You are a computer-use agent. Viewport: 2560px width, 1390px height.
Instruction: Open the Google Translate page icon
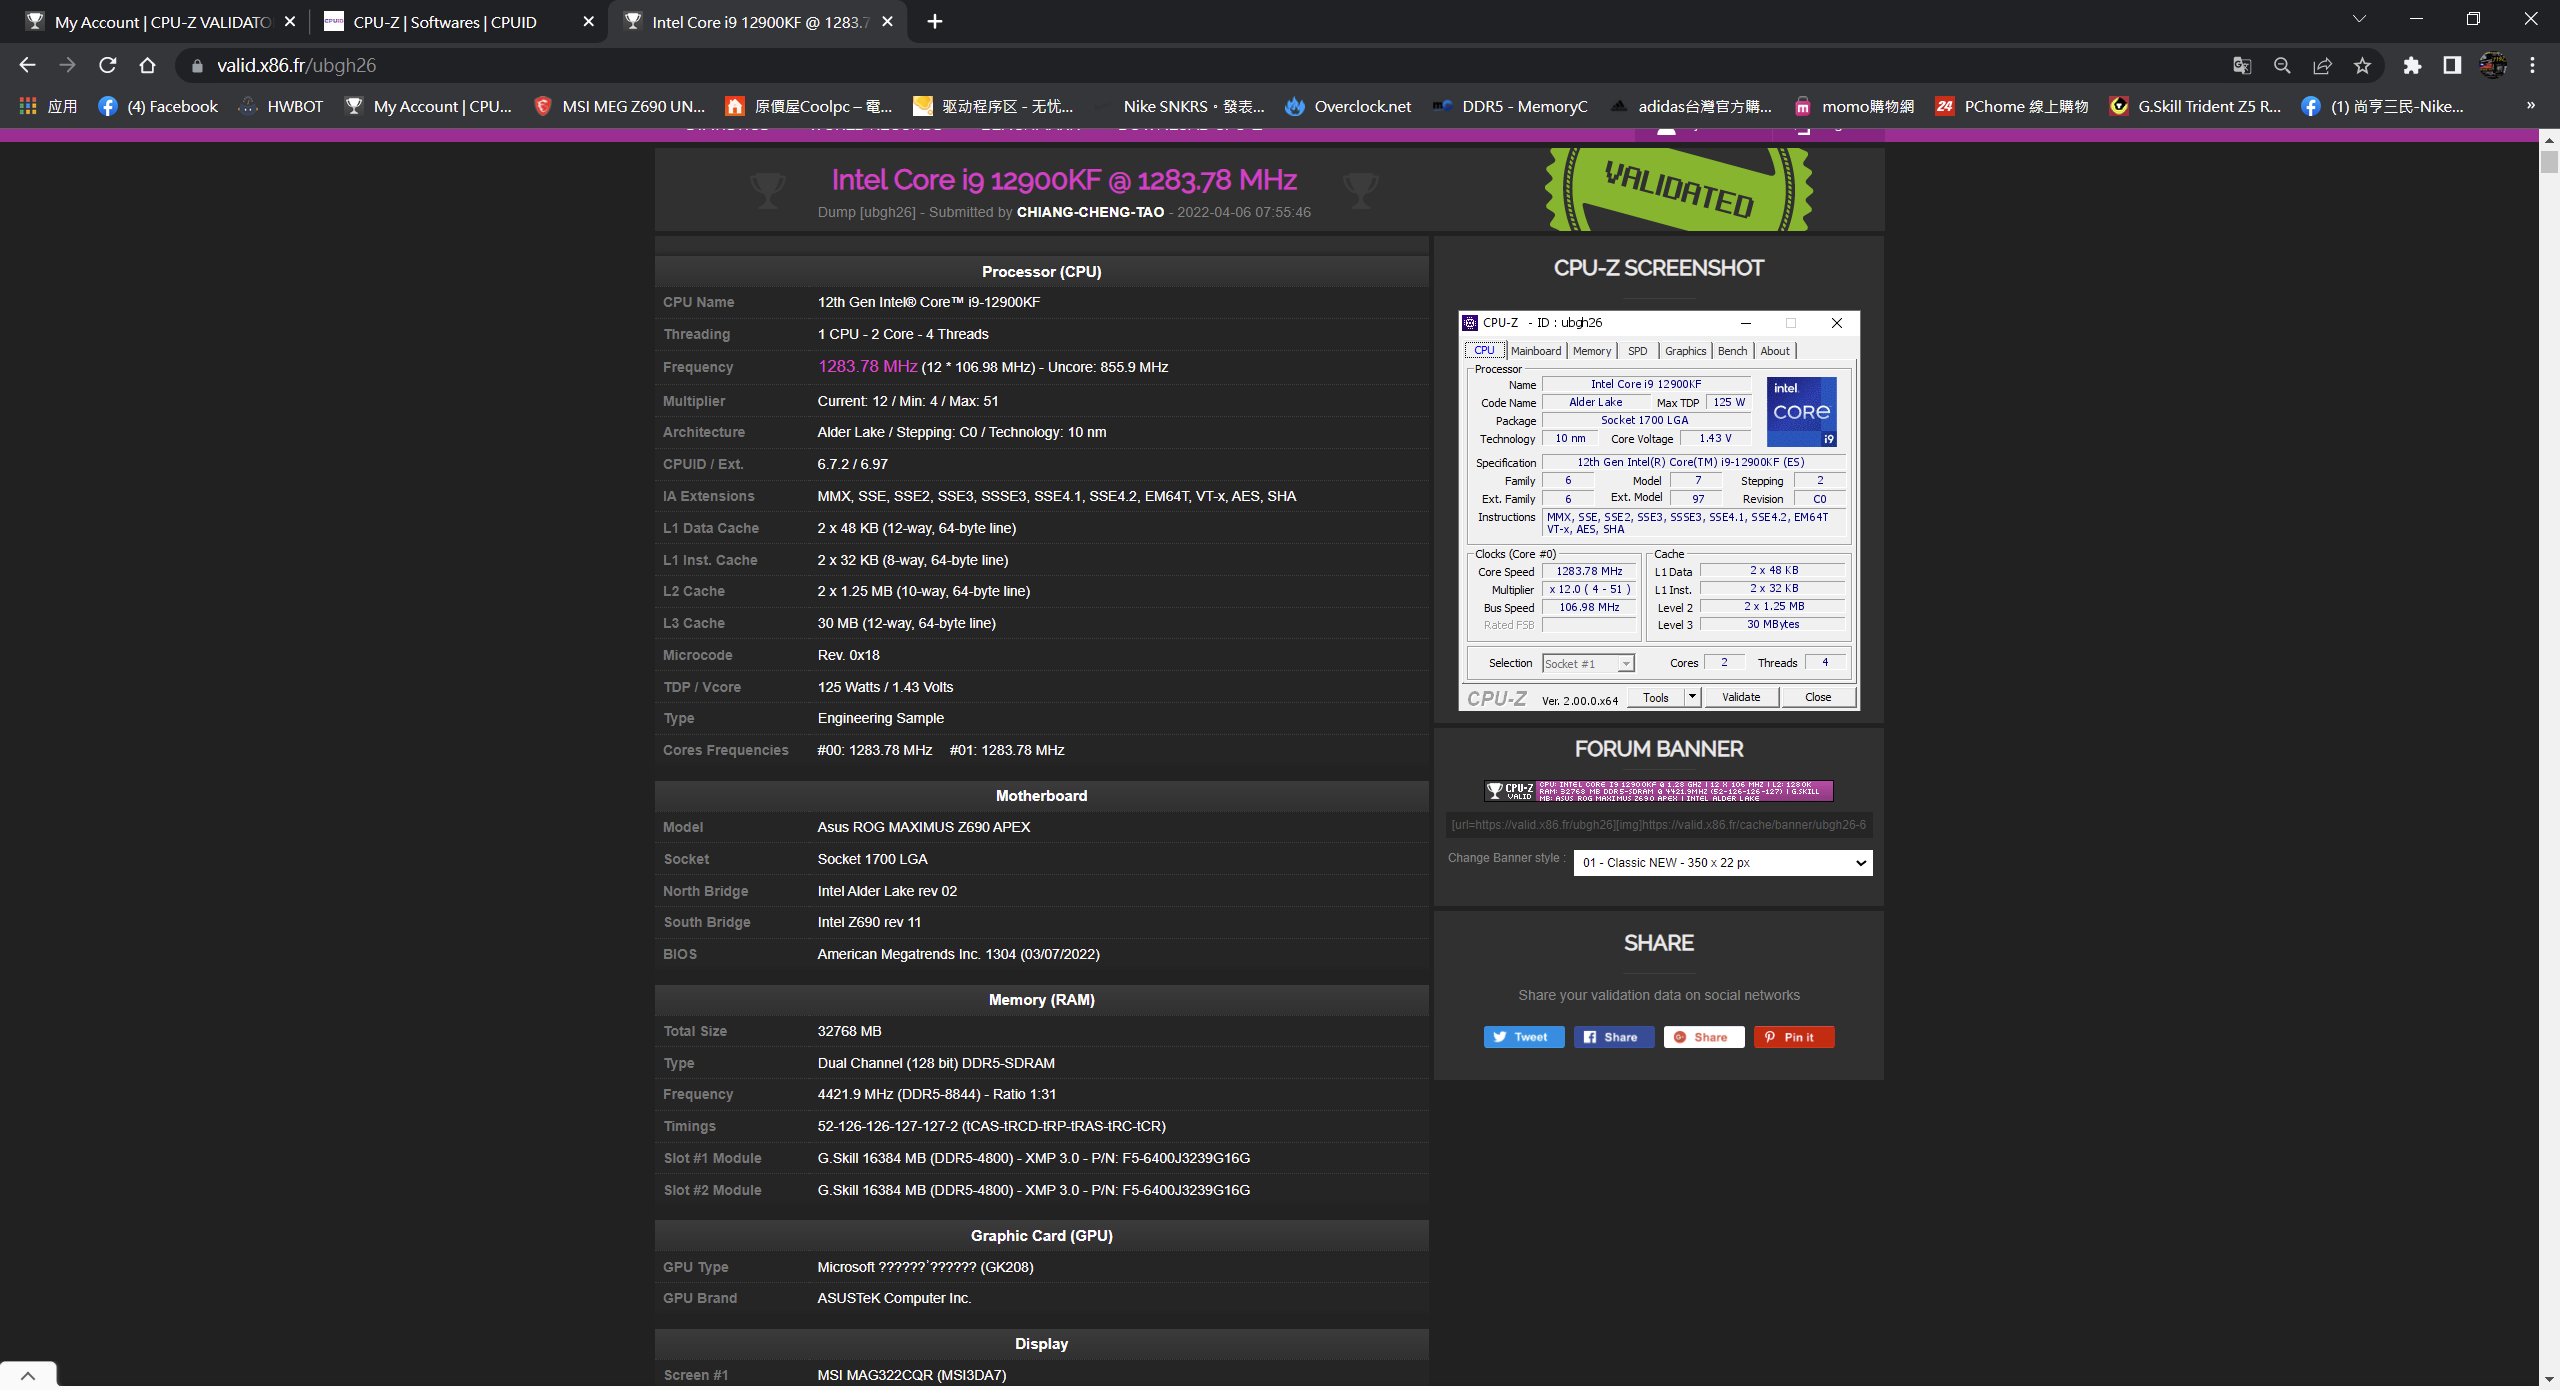pos(2242,65)
